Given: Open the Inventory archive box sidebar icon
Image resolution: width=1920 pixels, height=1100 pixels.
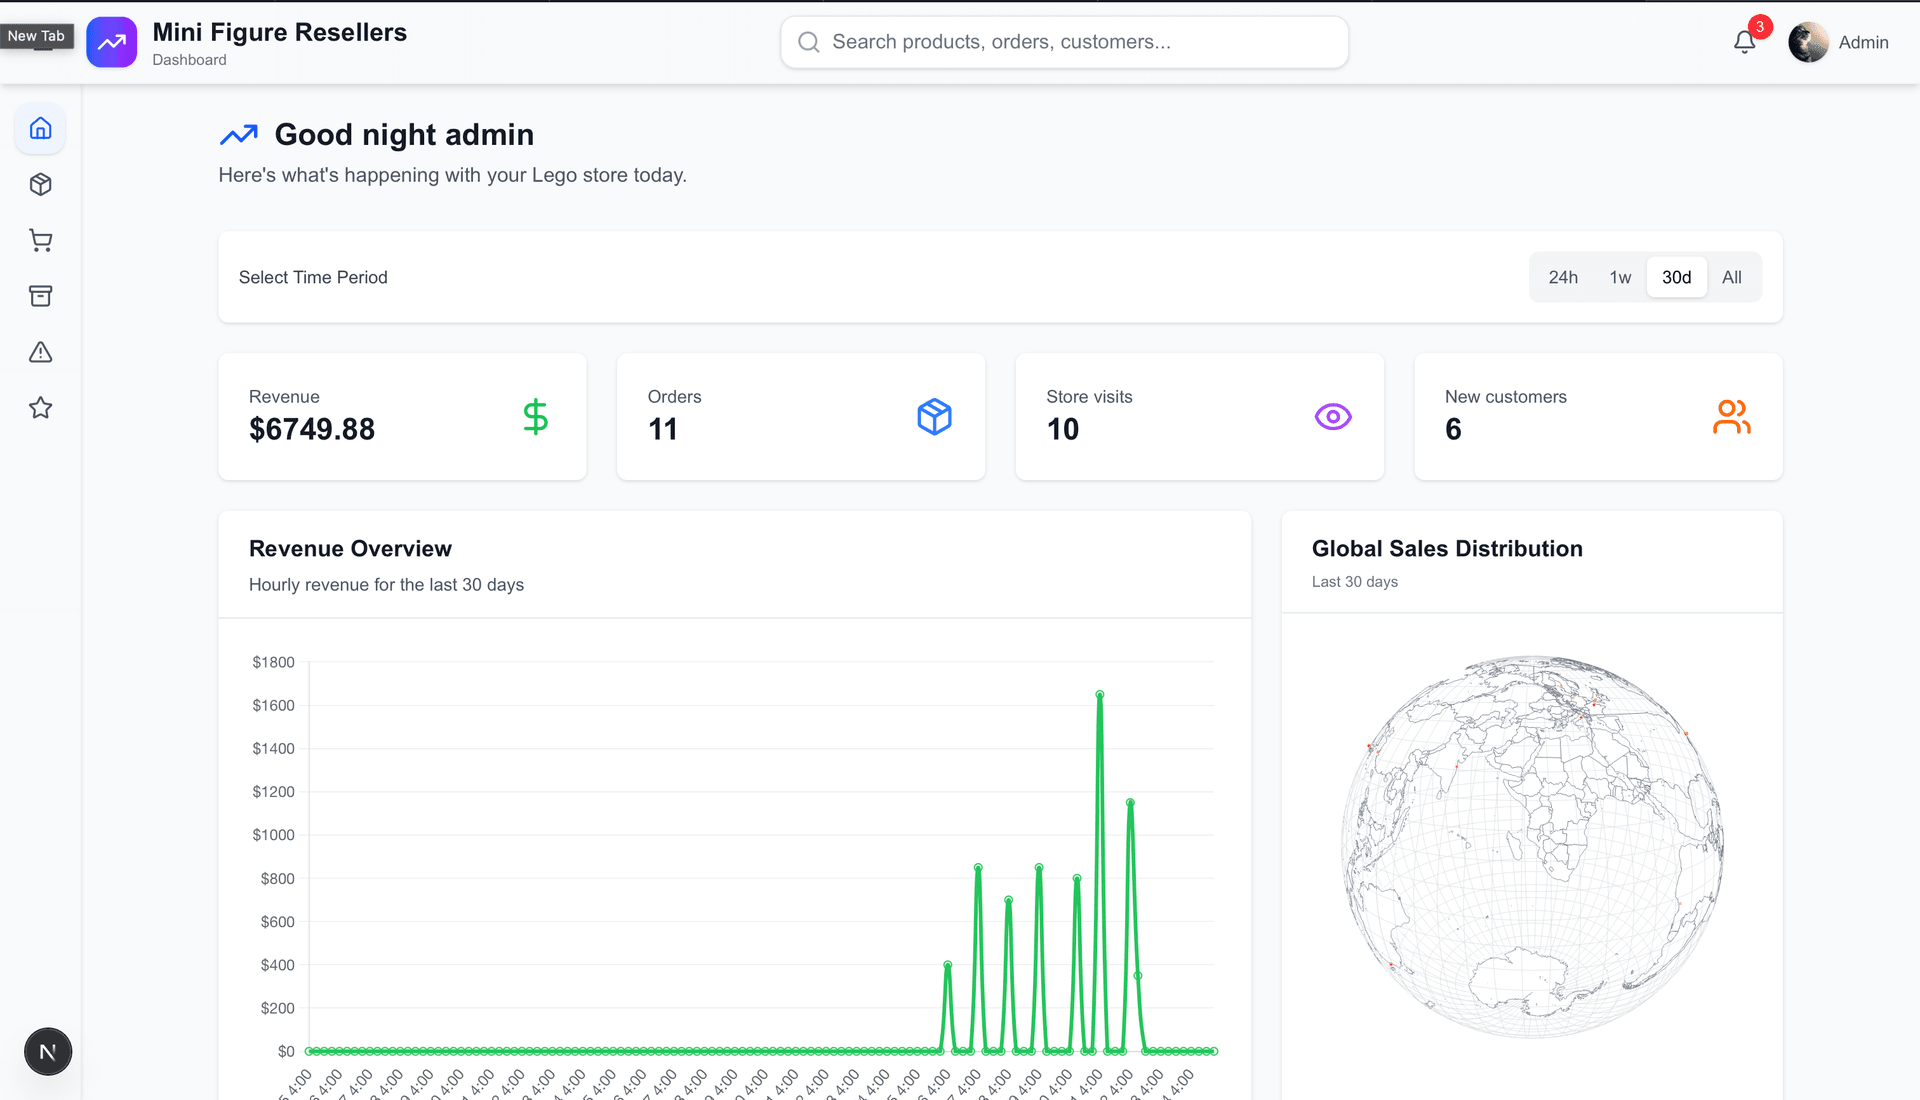Looking at the screenshot, I should tap(40, 296).
